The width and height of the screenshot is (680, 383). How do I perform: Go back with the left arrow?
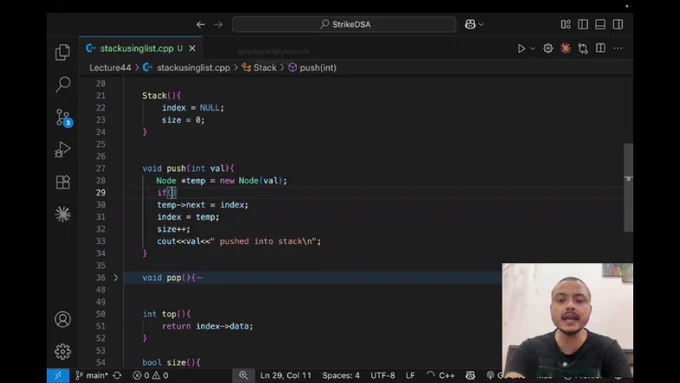point(200,24)
